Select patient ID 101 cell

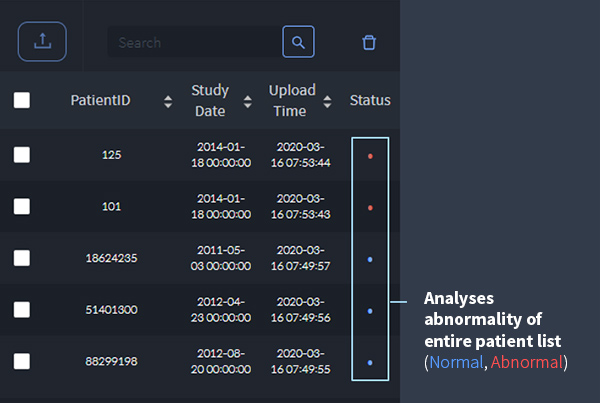pyautogui.click(x=111, y=206)
